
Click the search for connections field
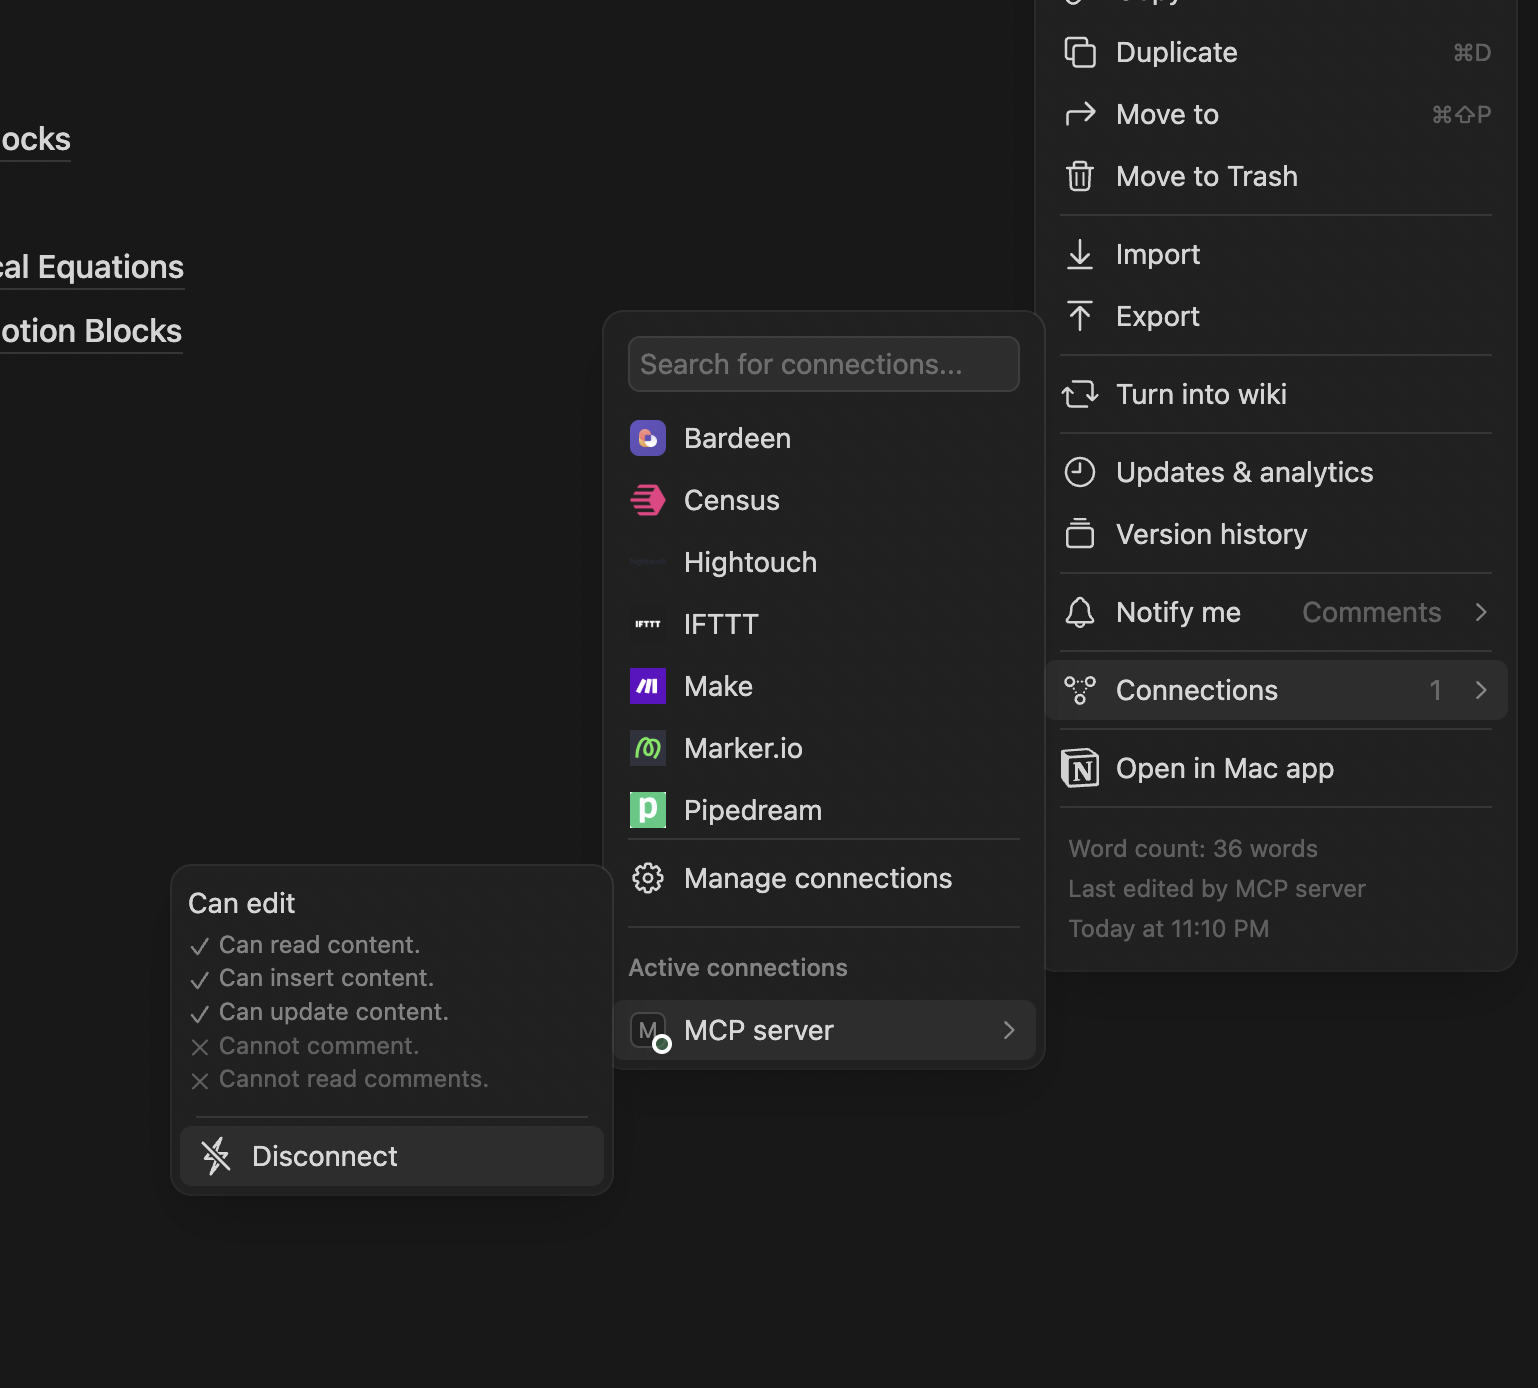[822, 364]
